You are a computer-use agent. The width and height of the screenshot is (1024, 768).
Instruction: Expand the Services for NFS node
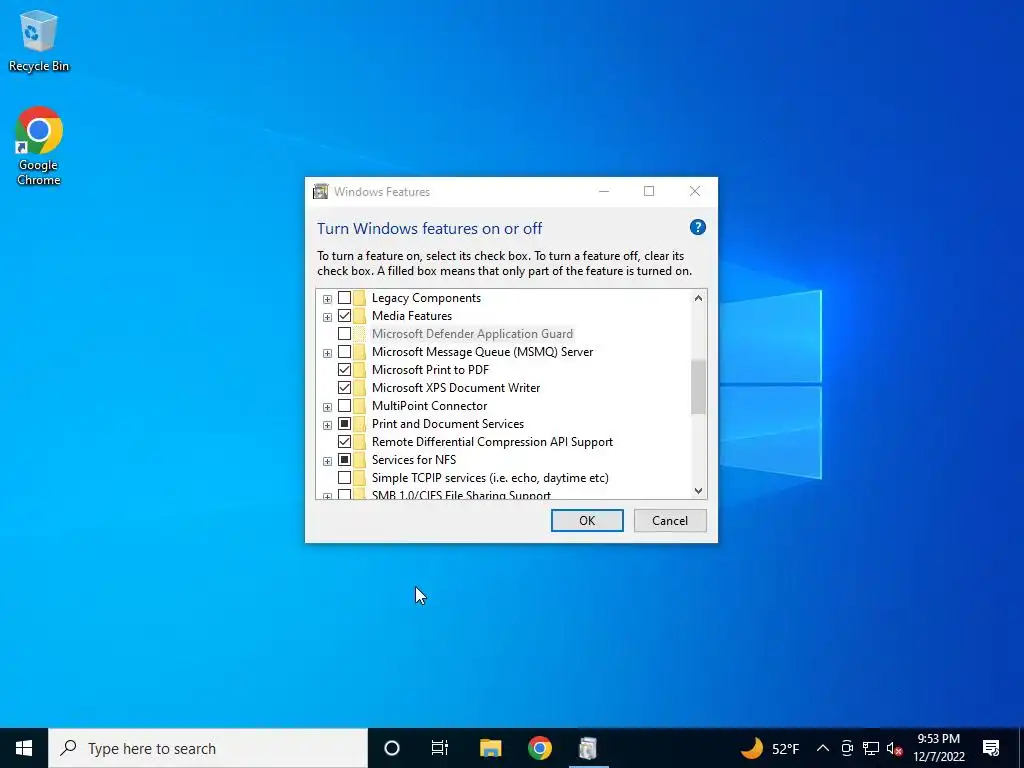(327, 461)
